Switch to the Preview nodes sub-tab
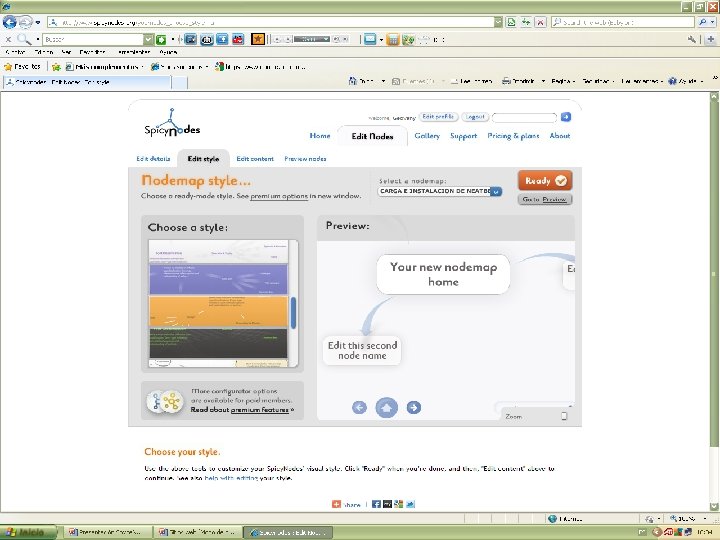The width and height of the screenshot is (720, 540). 305,159
